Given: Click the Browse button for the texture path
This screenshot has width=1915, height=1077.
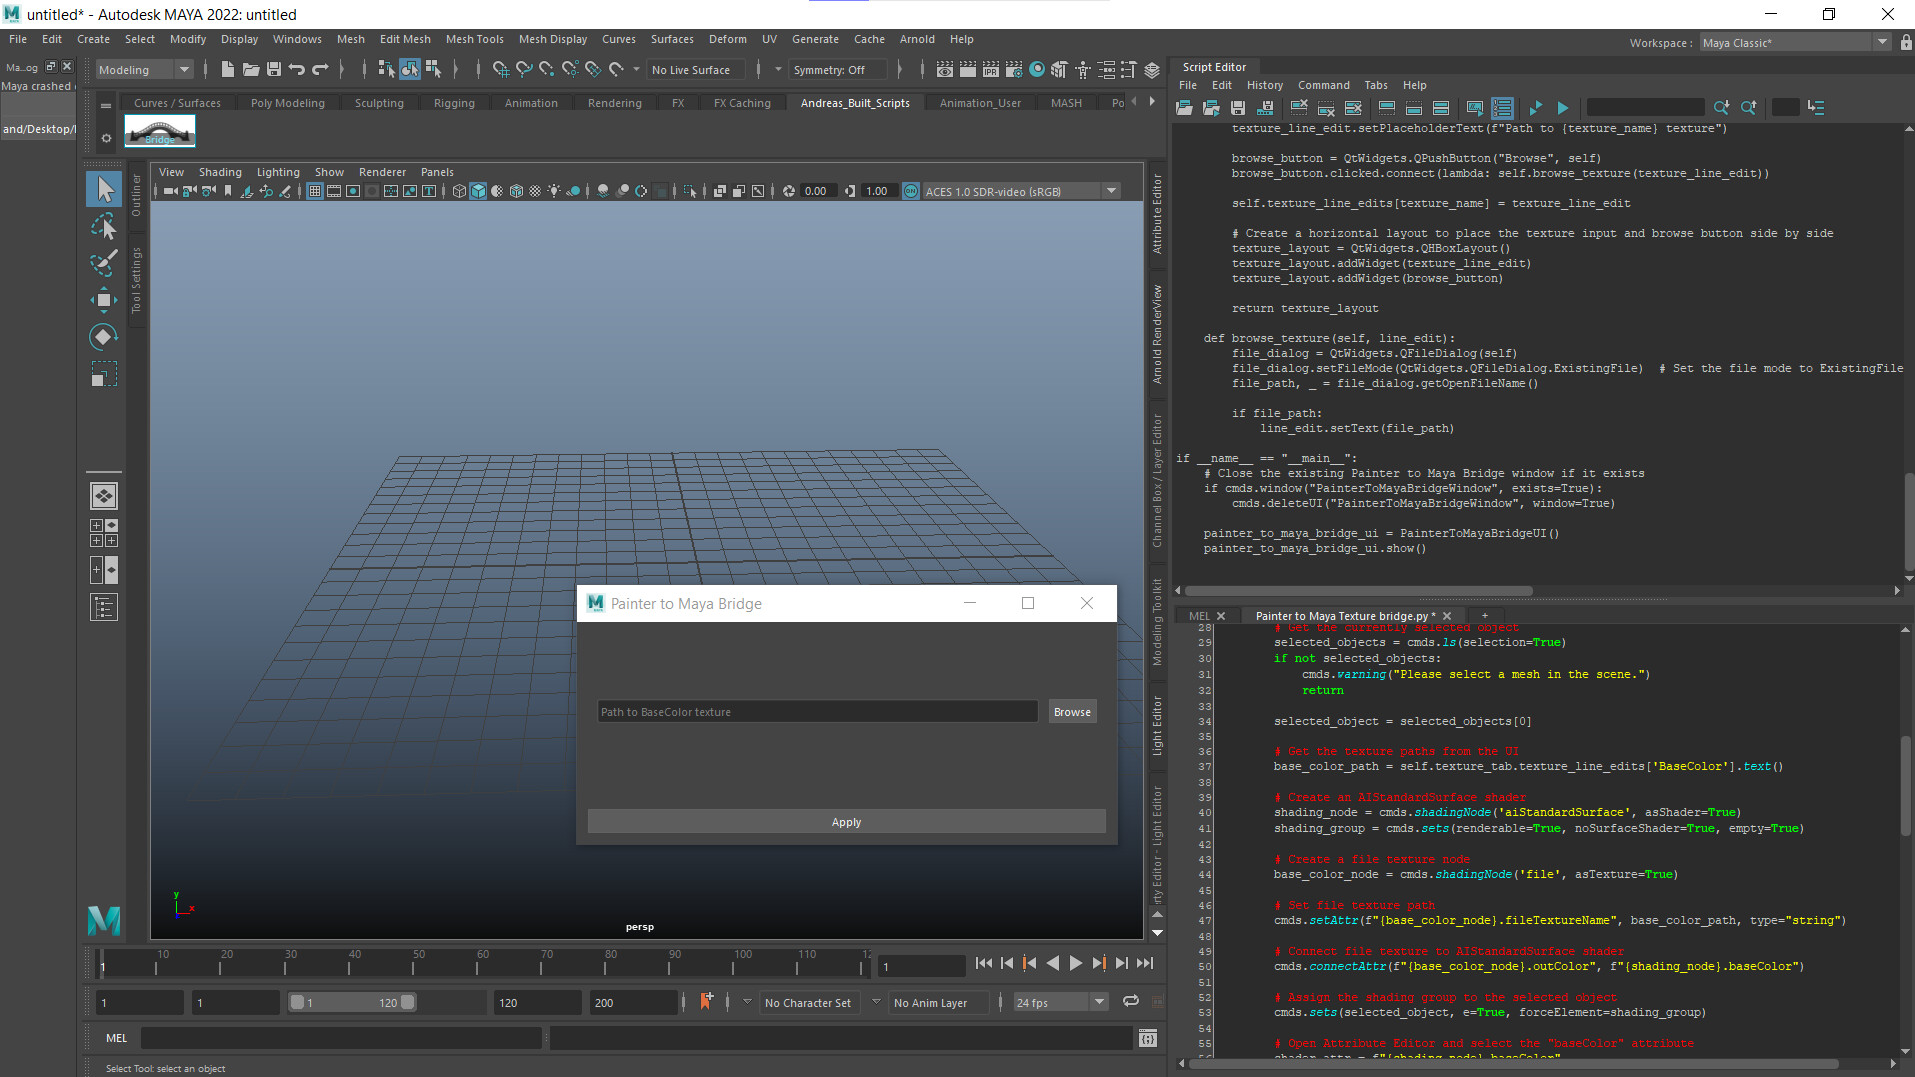Looking at the screenshot, I should (x=1071, y=711).
